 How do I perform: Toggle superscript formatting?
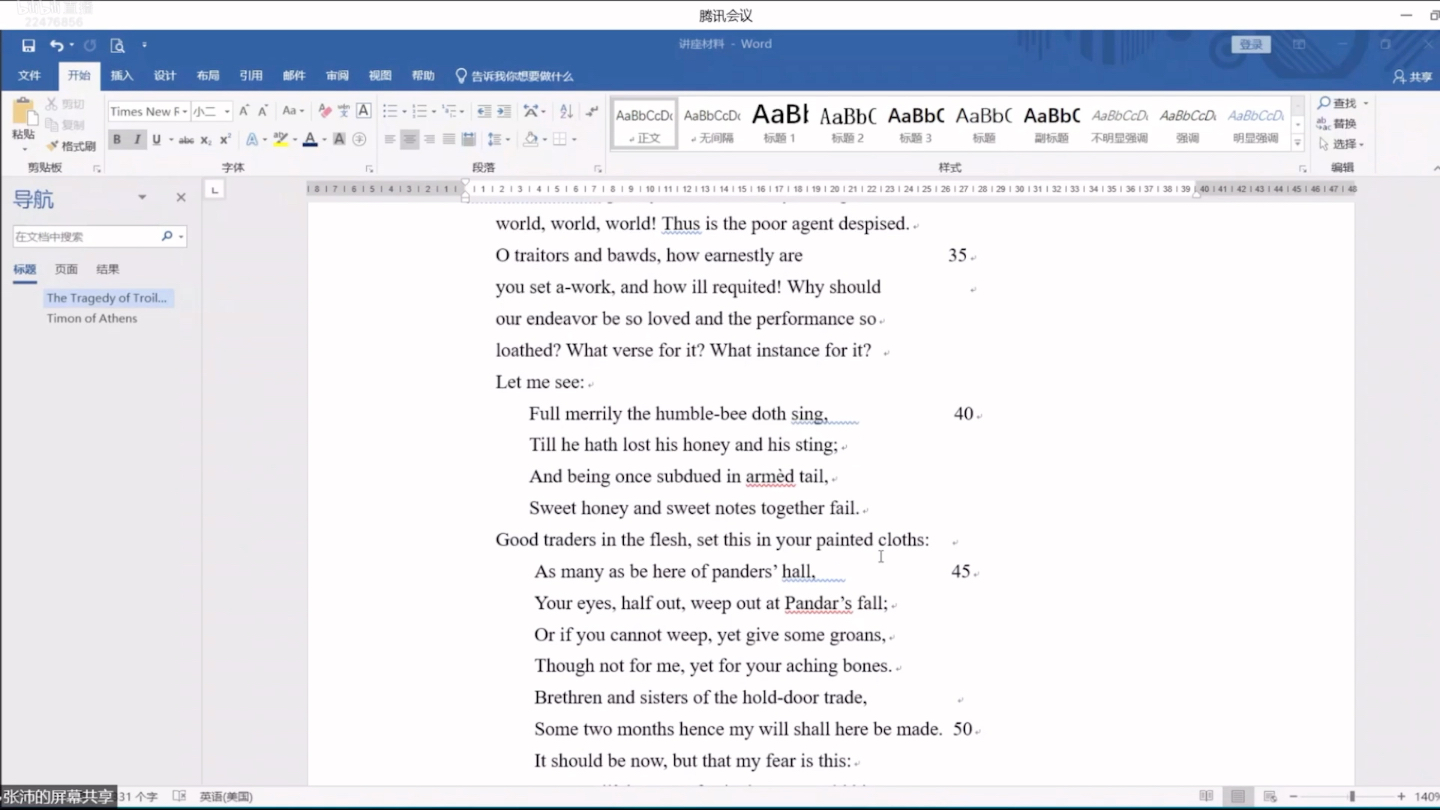[x=225, y=140]
